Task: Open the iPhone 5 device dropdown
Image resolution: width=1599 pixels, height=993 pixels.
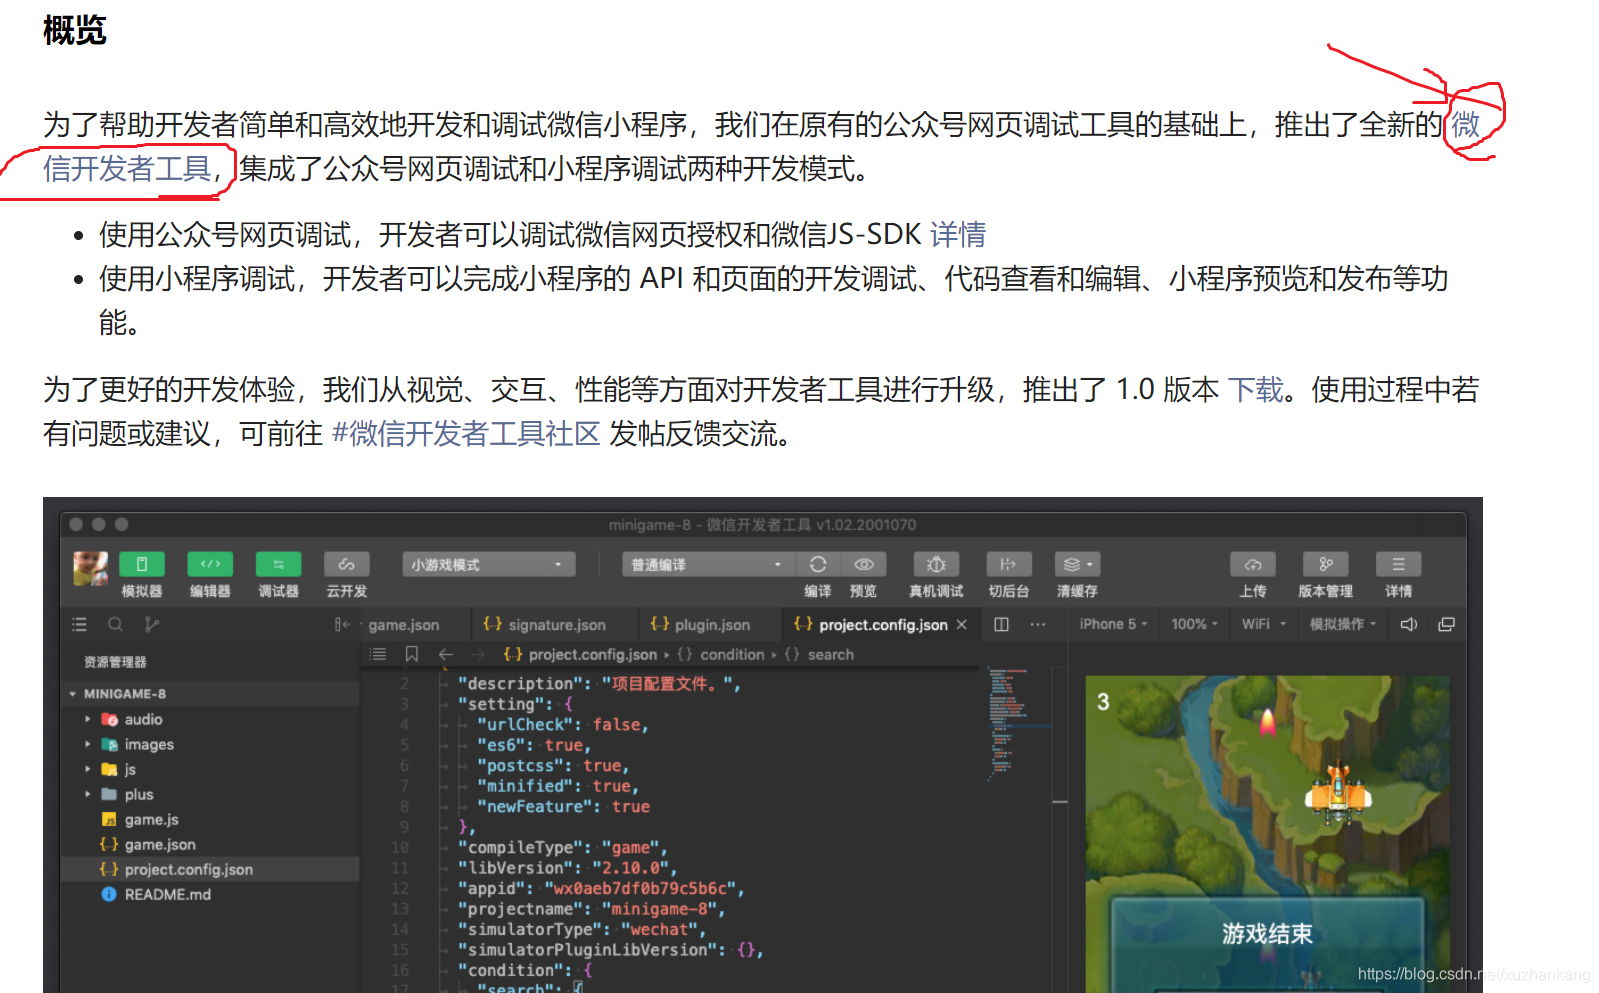Action: (1113, 624)
